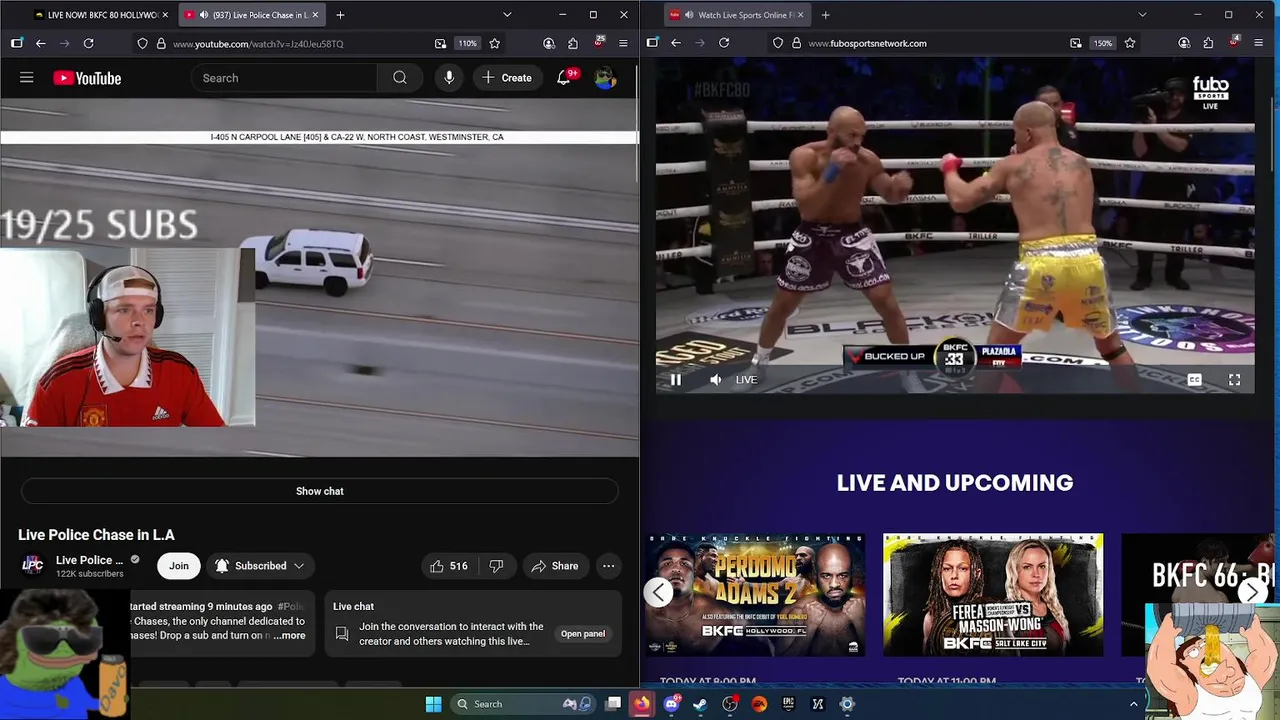Reload the fubo sports page
The image size is (1280, 720).
point(724,43)
